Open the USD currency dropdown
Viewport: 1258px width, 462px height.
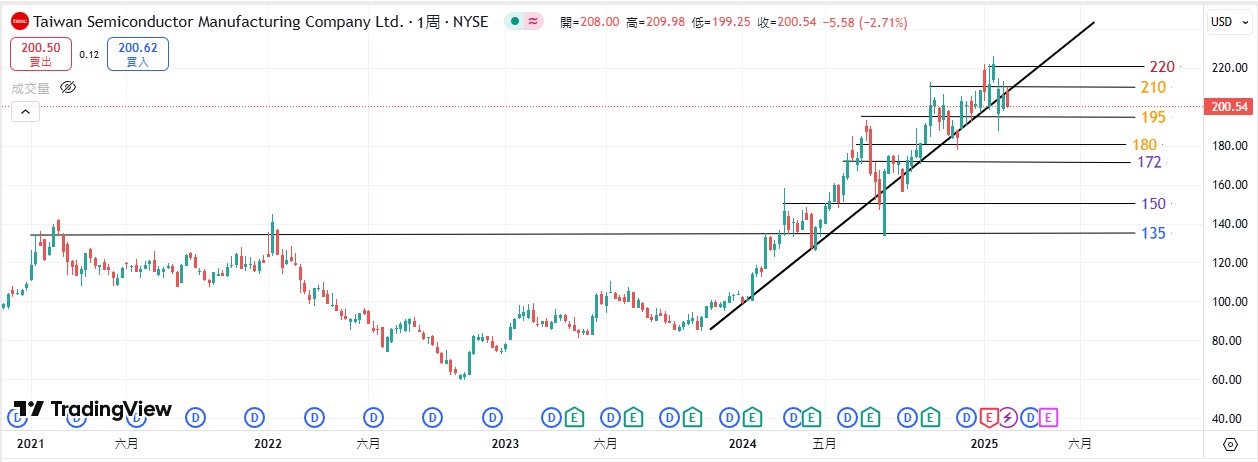[x=1227, y=21]
